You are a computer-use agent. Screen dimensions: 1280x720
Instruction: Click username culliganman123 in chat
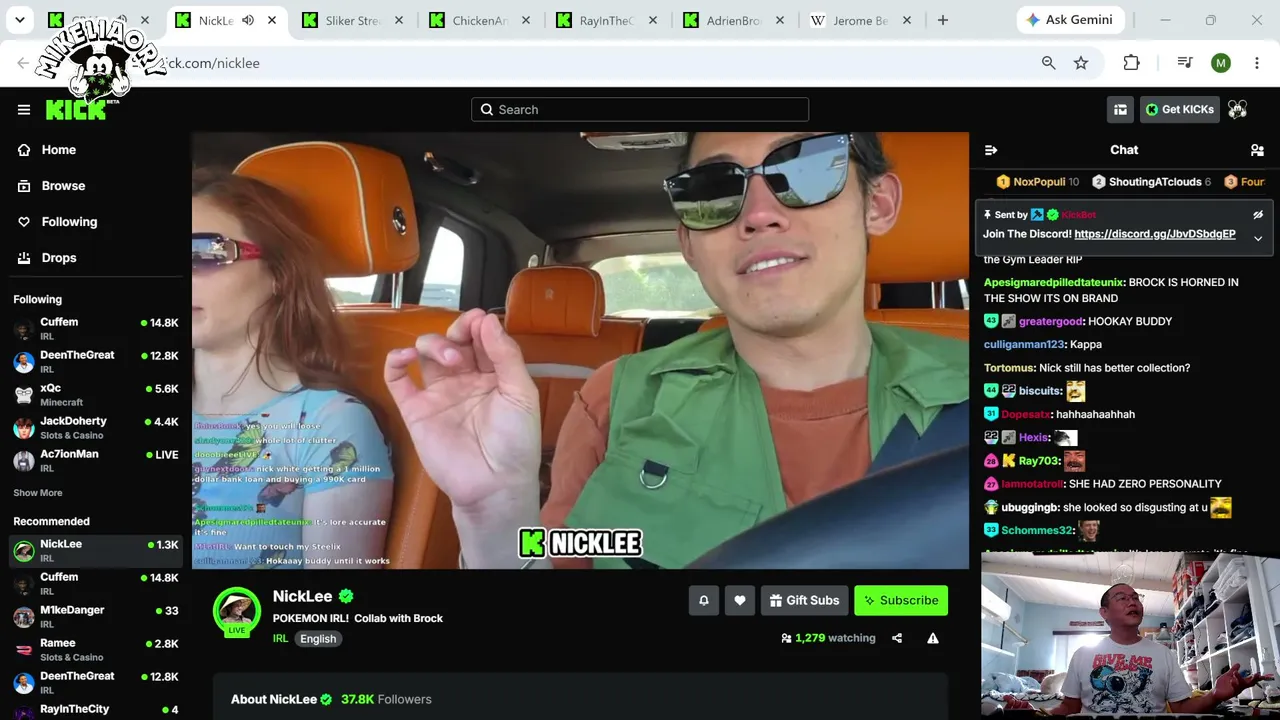point(1025,344)
